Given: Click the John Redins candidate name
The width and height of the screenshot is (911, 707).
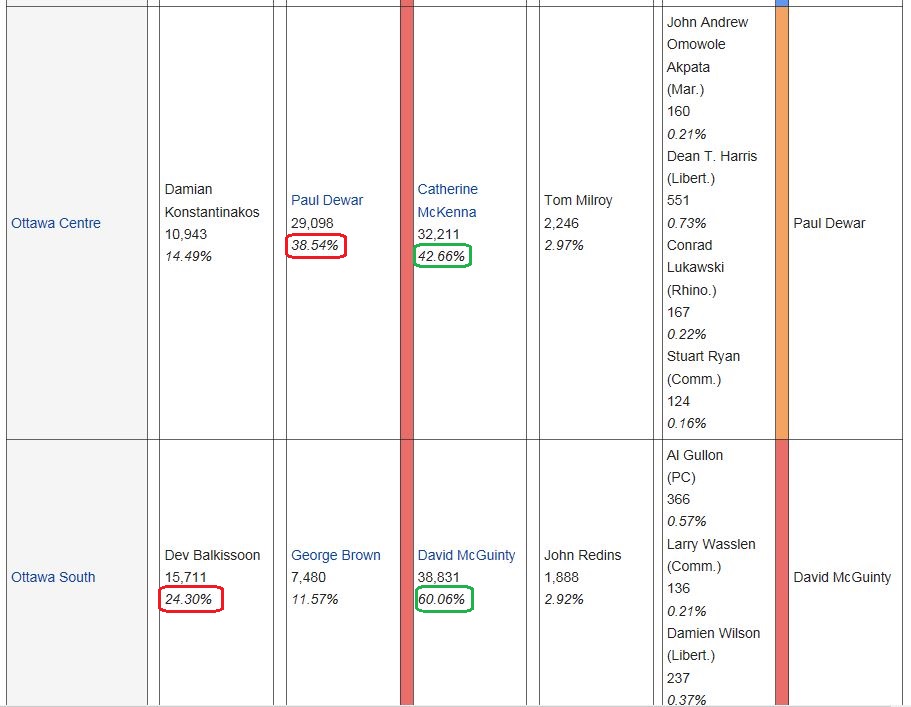Looking at the screenshot, I should coord(582,555).
